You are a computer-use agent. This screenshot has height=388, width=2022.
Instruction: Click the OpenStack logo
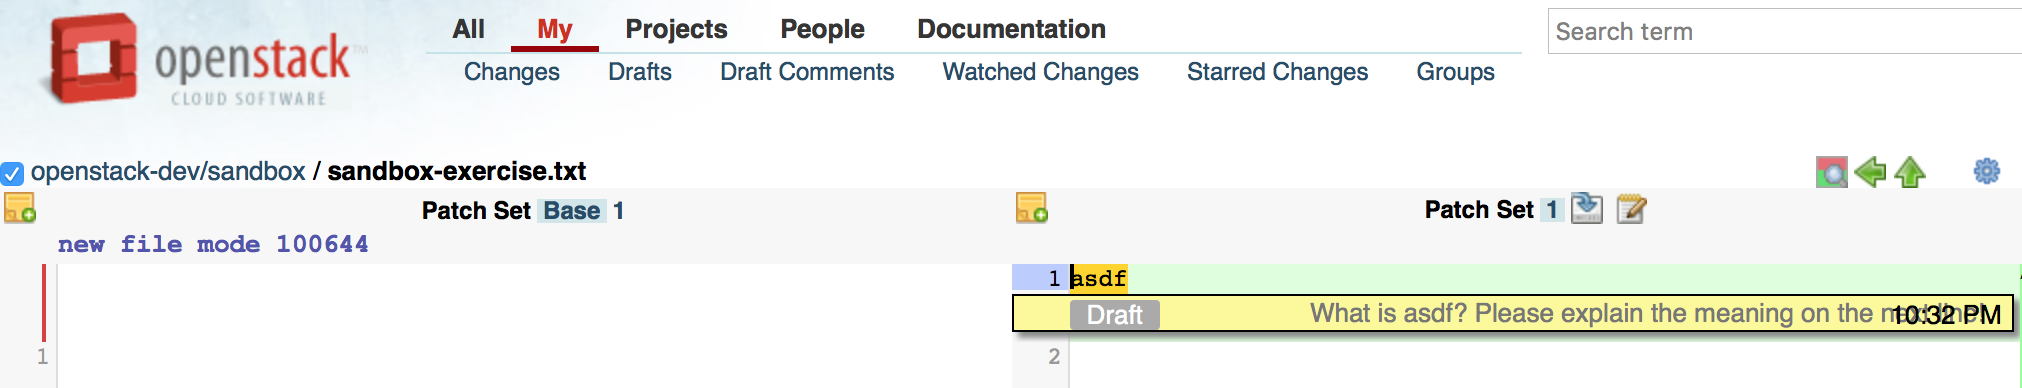(200, 60)
